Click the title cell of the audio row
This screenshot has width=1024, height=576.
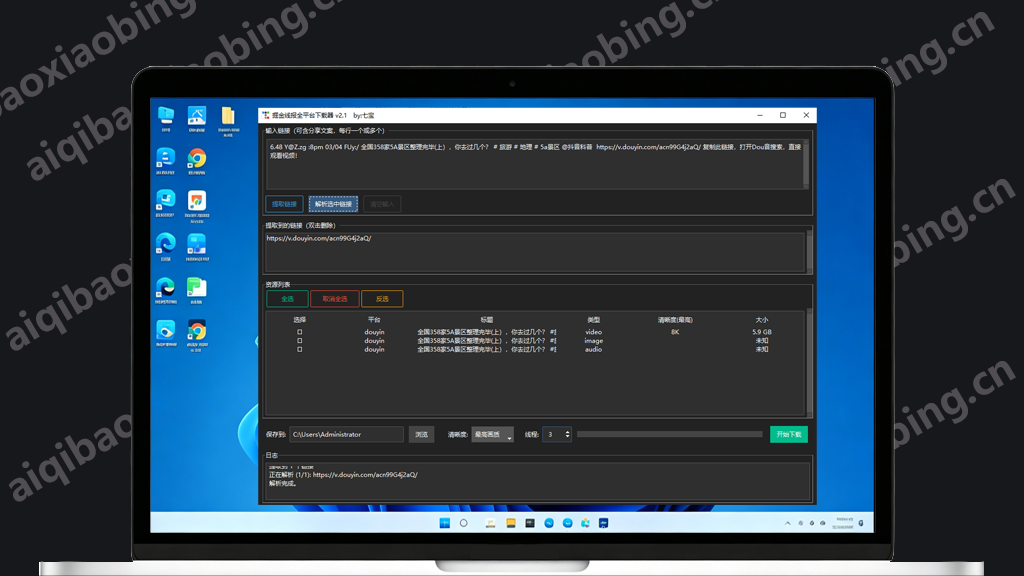pos(487,349)
